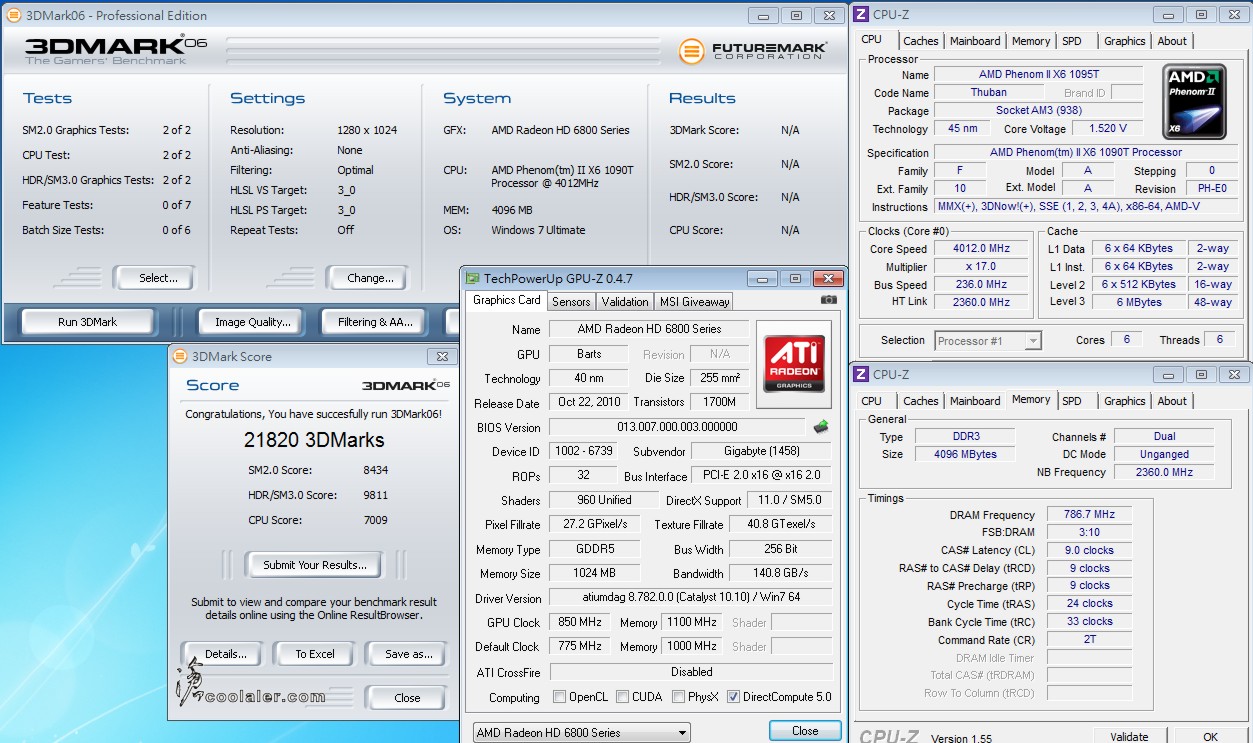Click the ATI CrossFire Disabled field
The image size is (1253, 743).
click(x=691, y=672)
